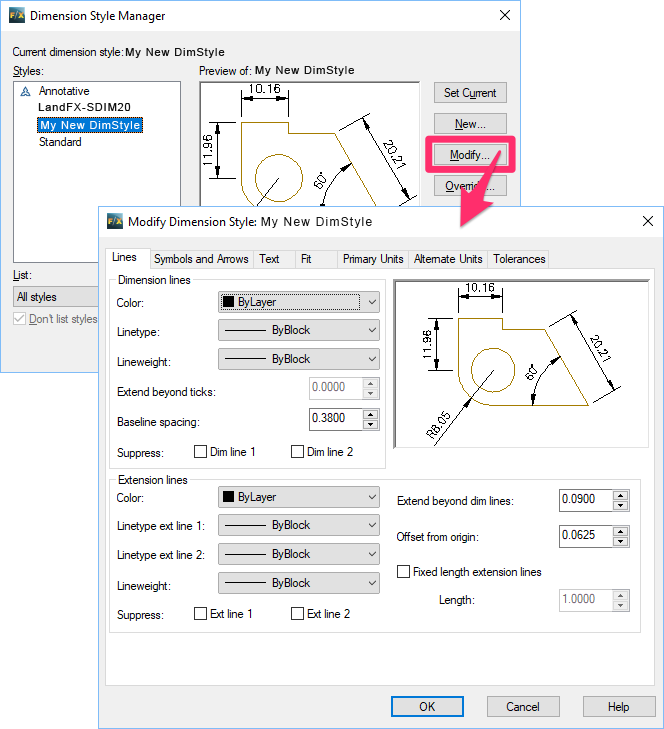Switch to the Tolerances tab
This screenshot has height=729, width=664.
pos(519,259)
